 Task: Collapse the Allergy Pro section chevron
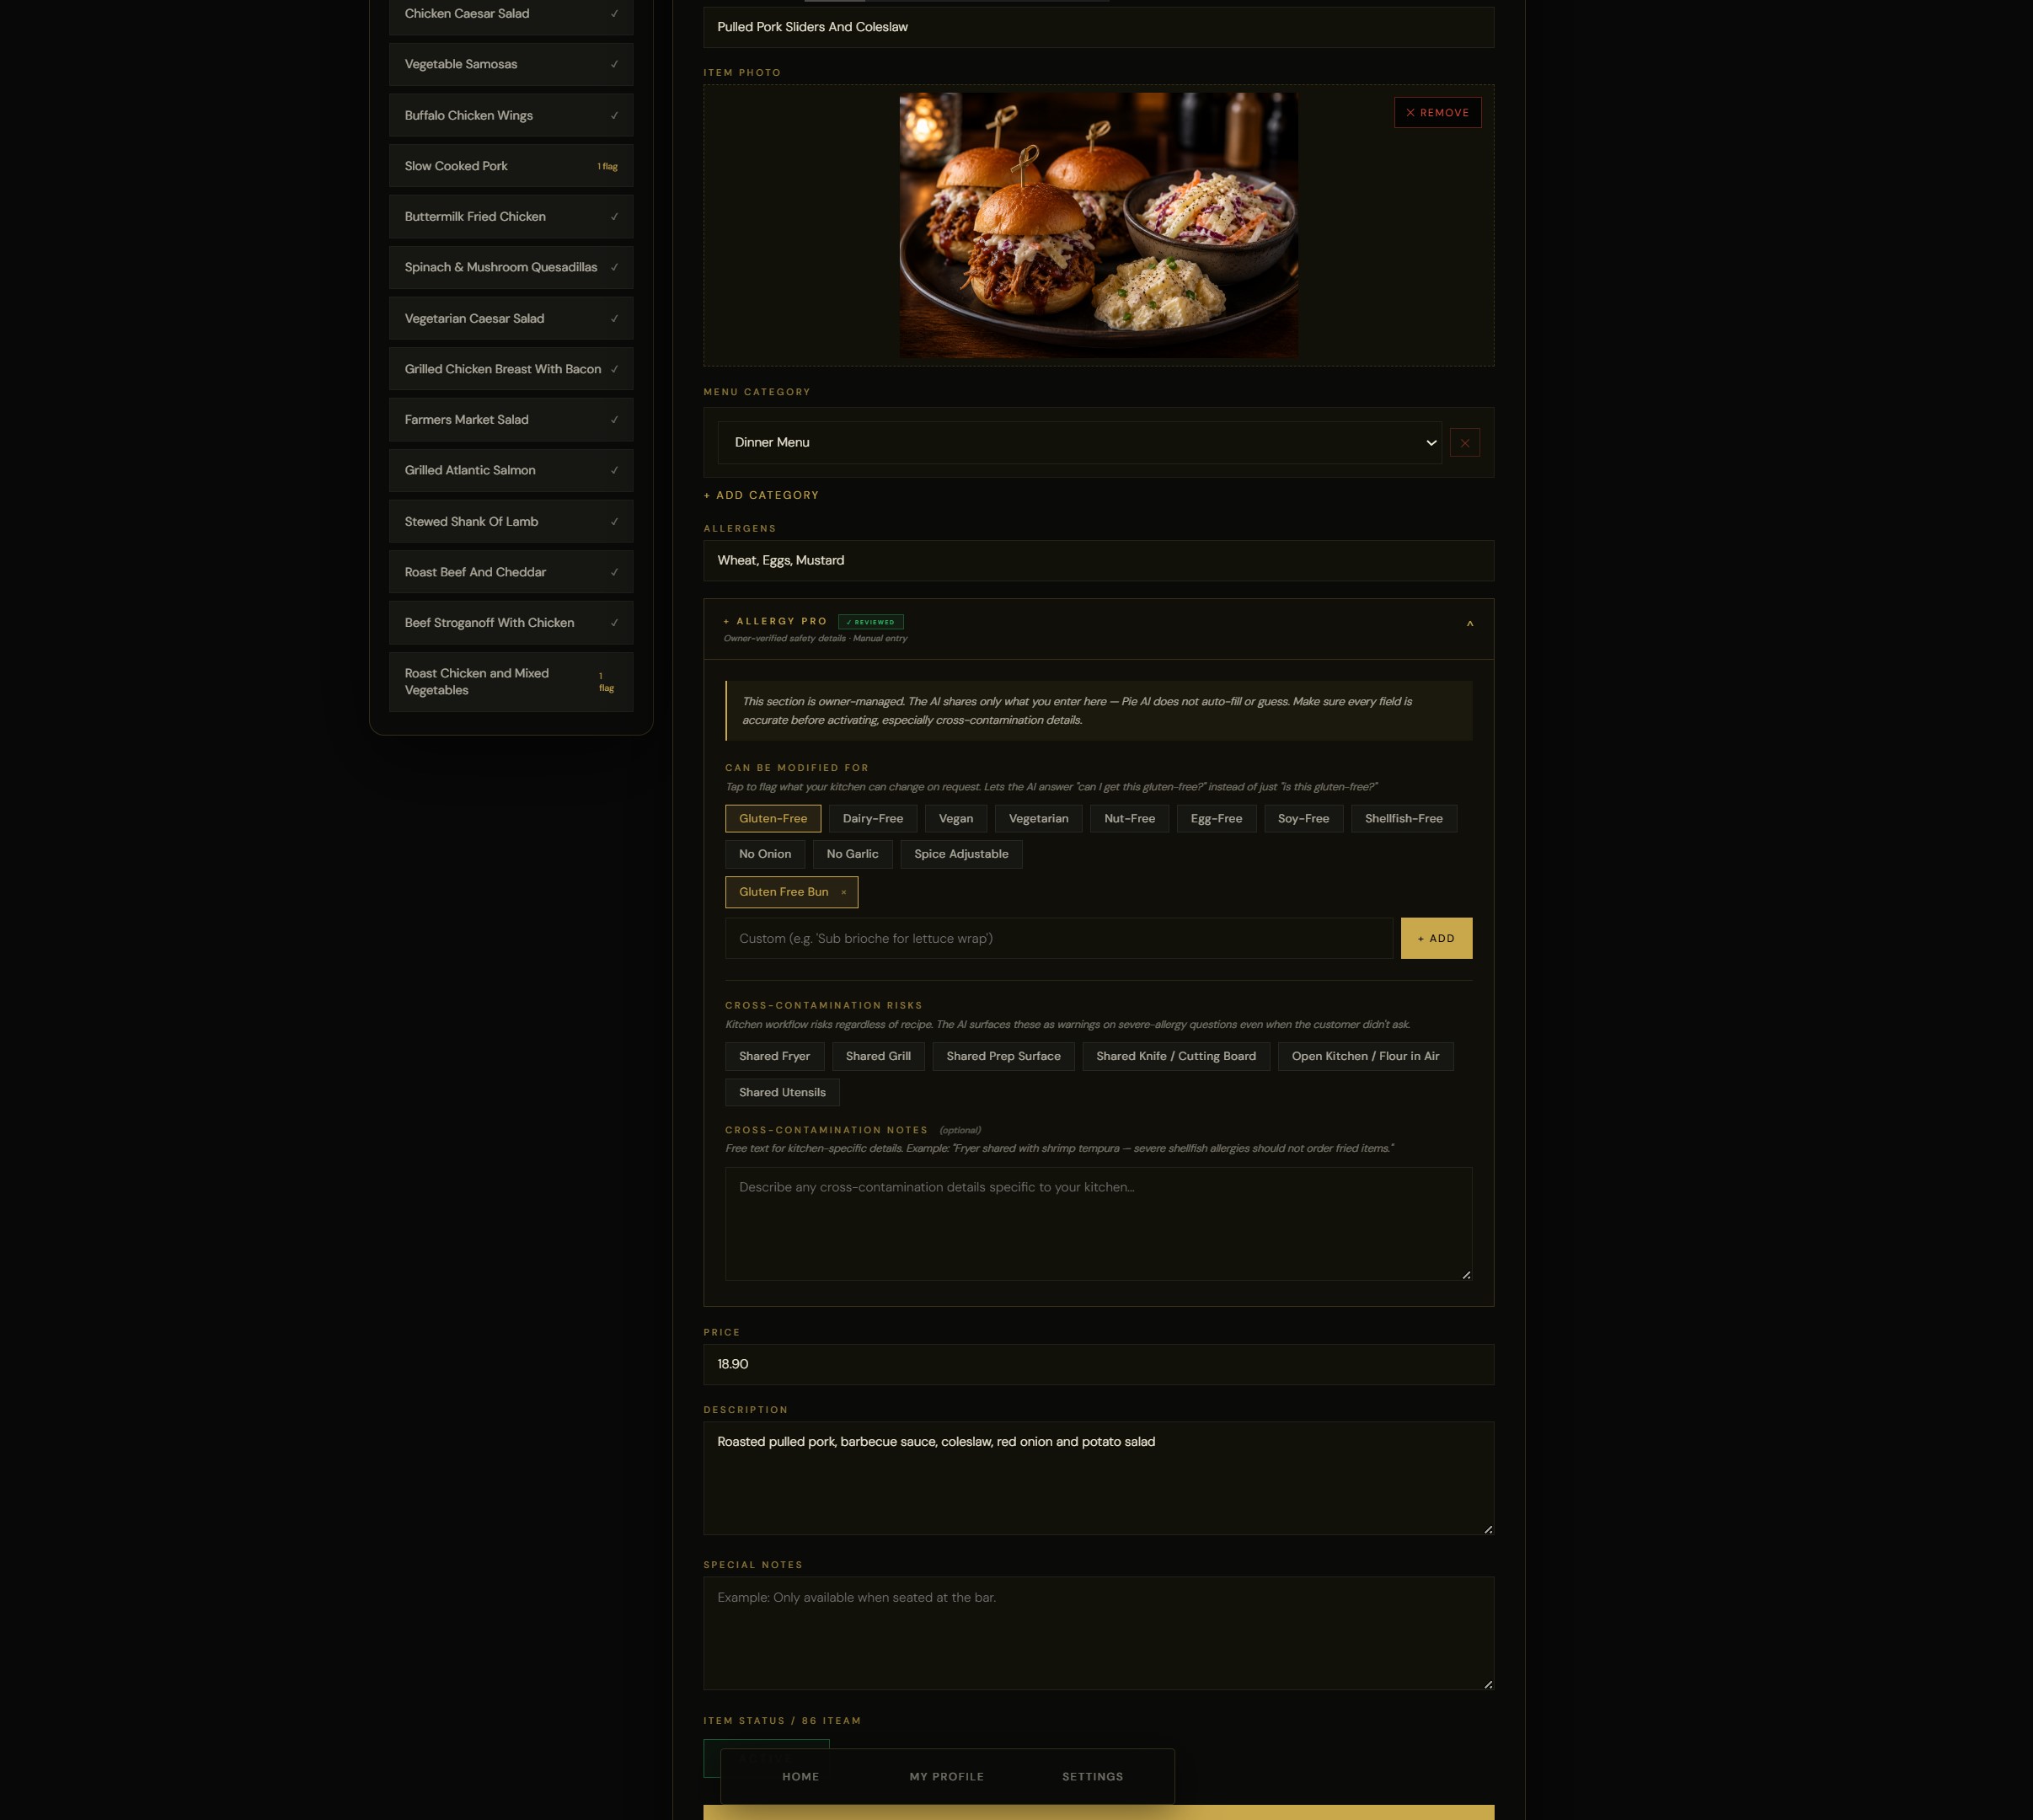coord(1469,624)
